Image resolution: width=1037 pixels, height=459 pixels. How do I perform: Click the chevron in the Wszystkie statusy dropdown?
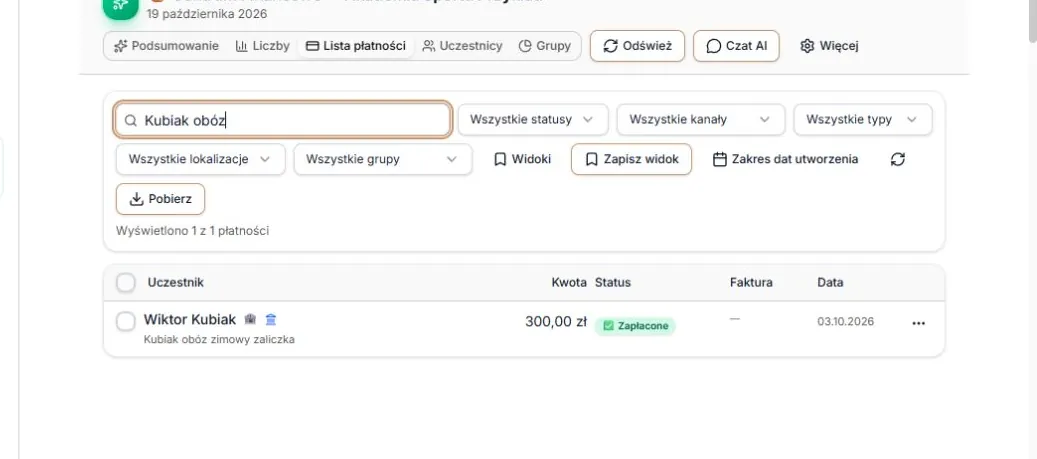[587, 120]
